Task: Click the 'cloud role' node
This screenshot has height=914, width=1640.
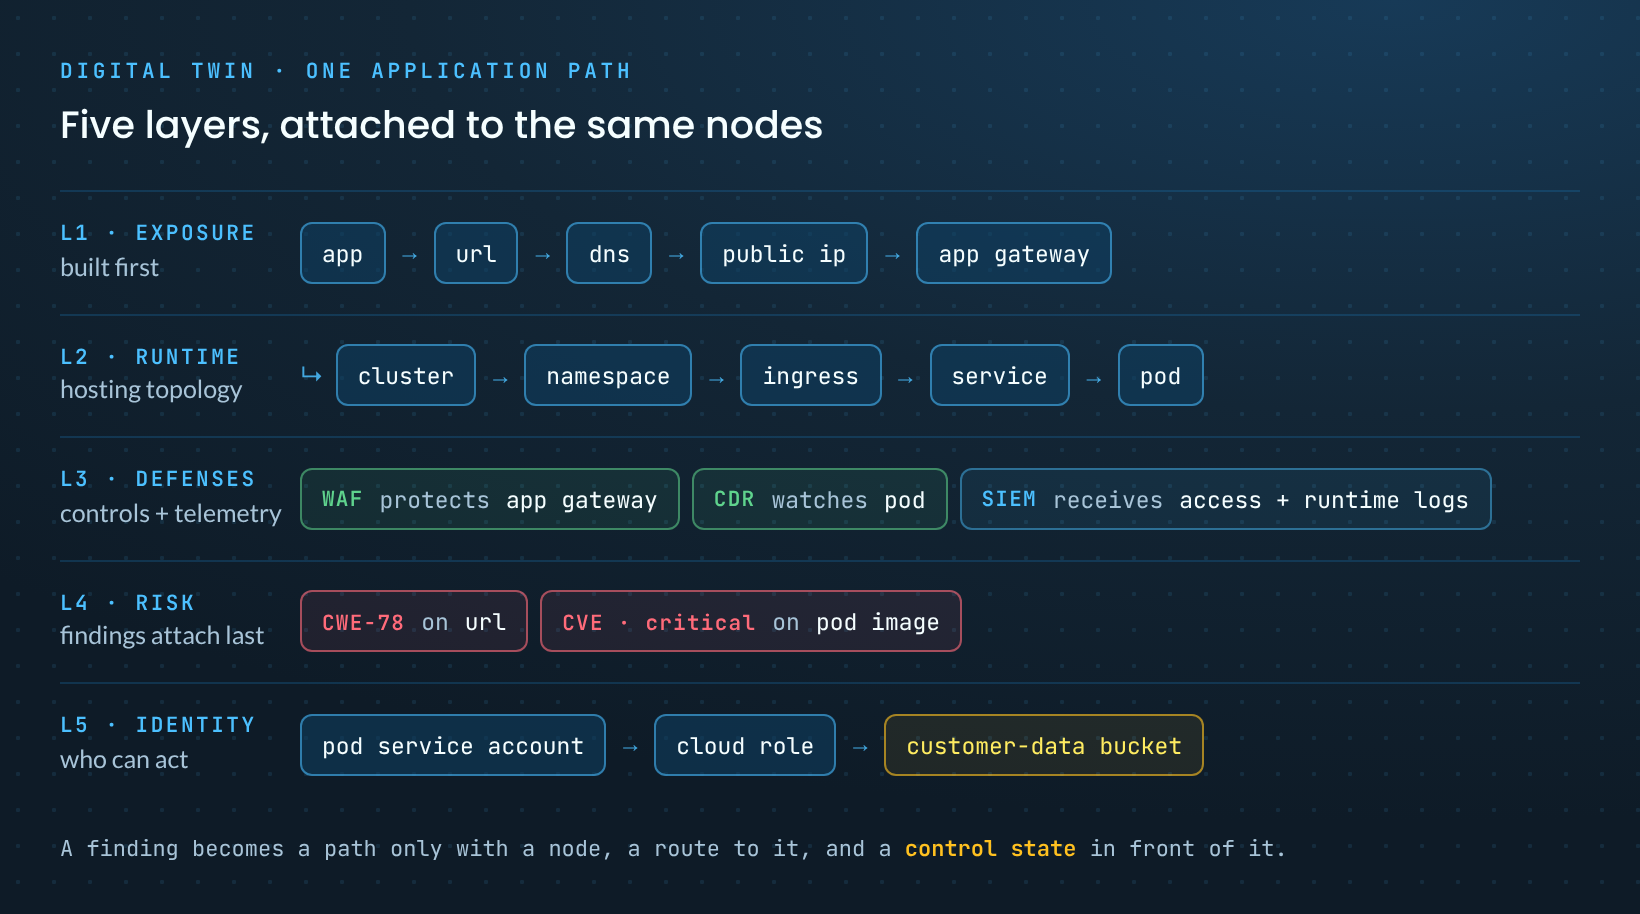Action: point(745,745)
